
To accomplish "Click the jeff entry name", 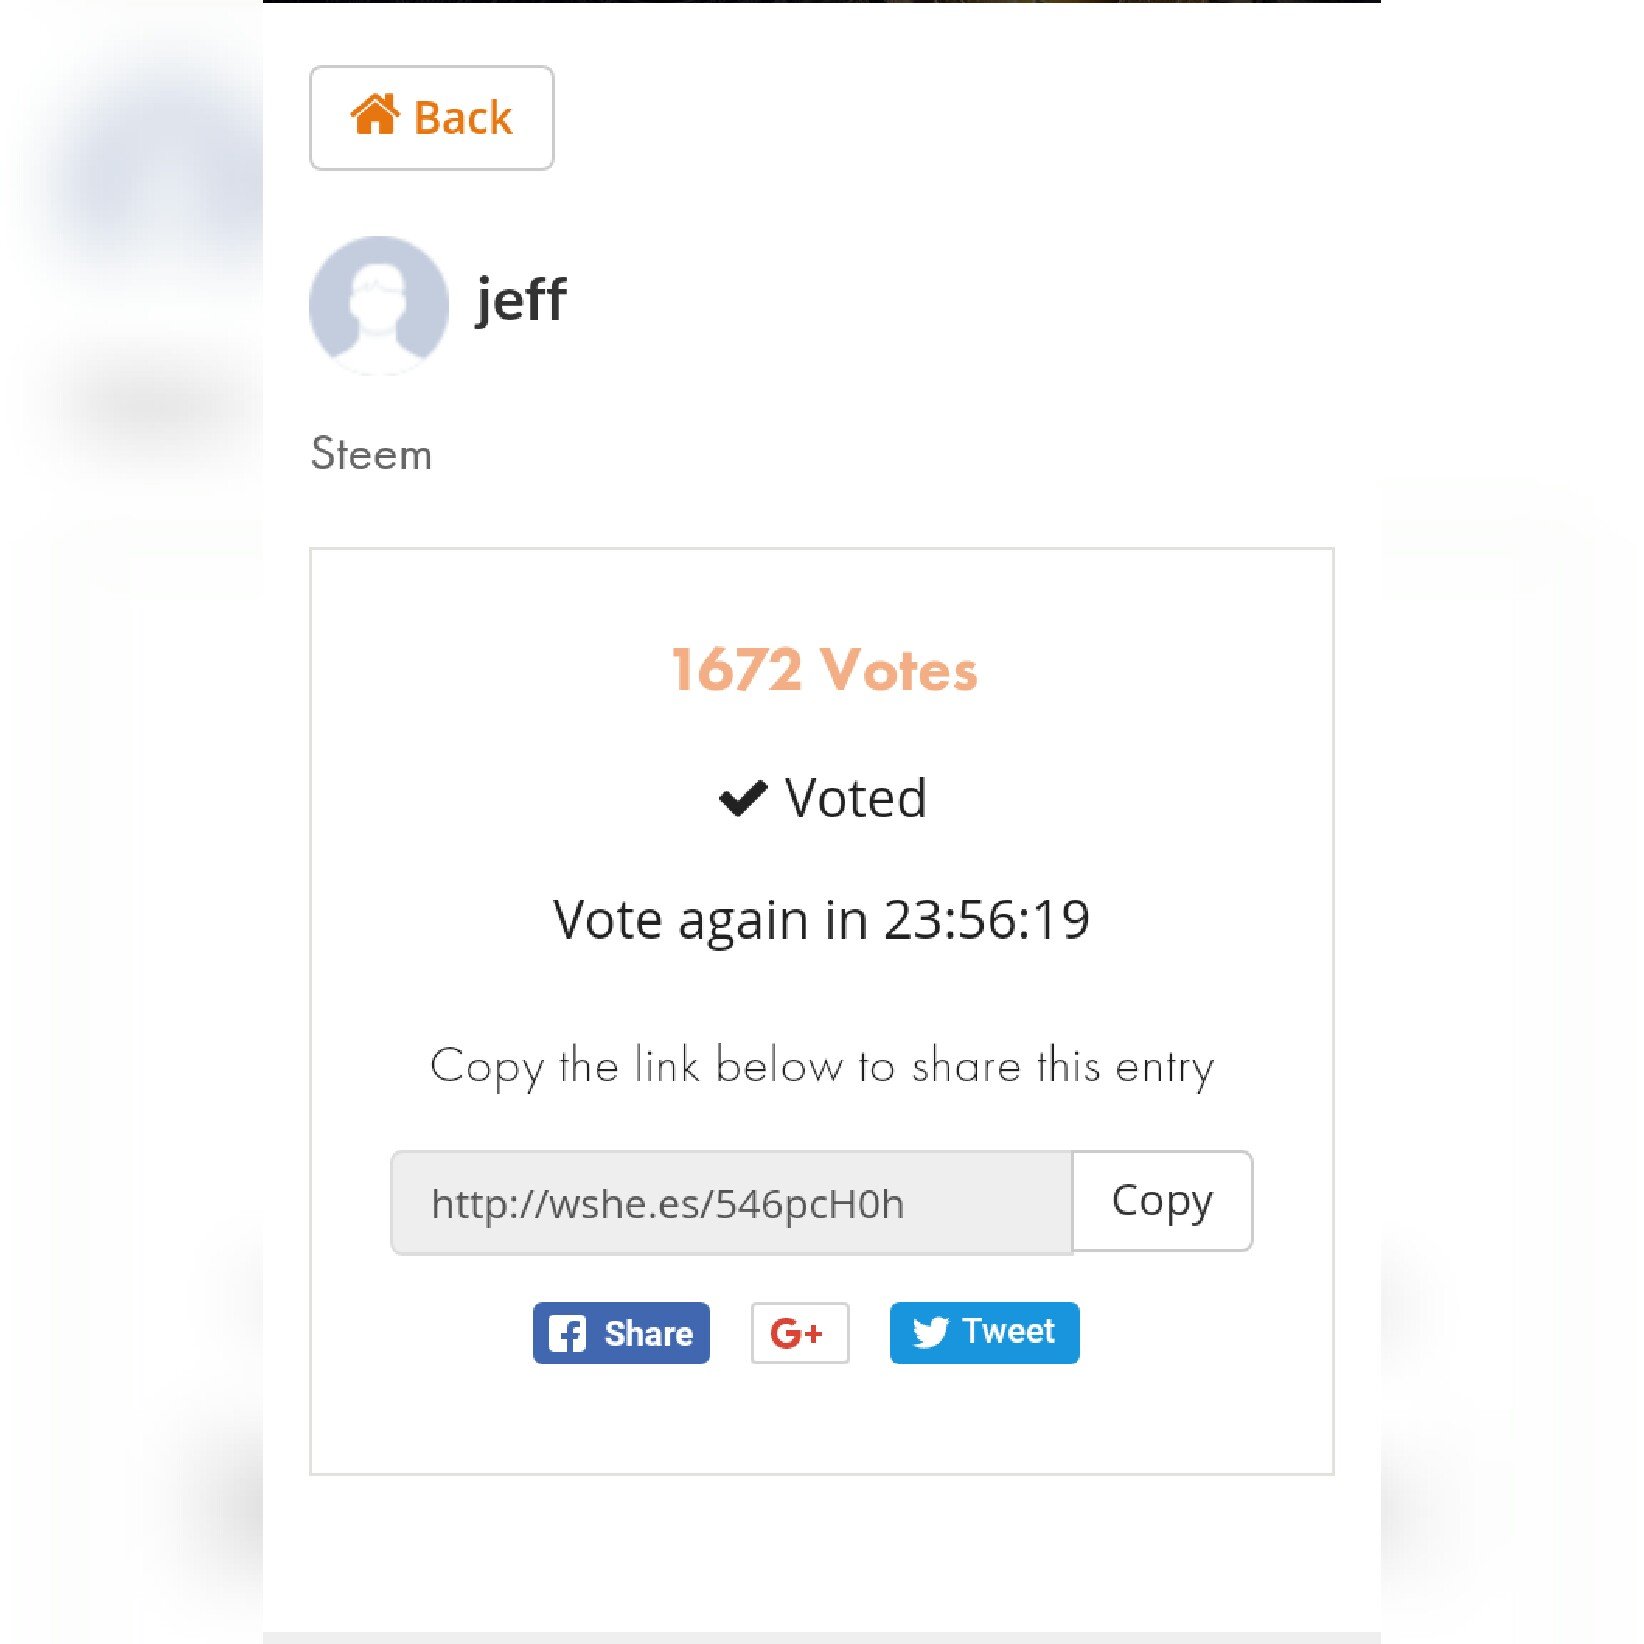I will (x=521, y=299).
